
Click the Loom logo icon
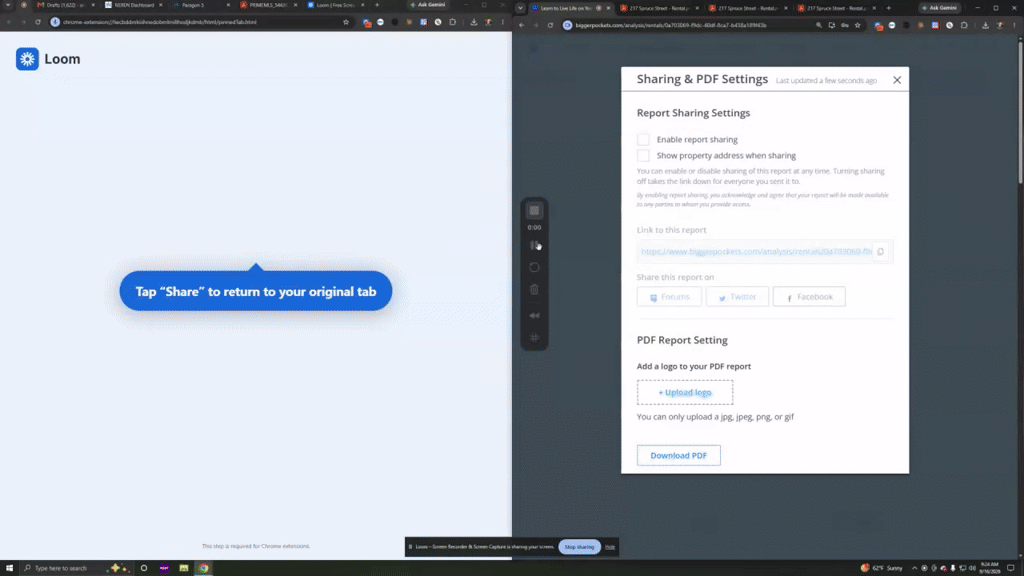coord(27,59)
